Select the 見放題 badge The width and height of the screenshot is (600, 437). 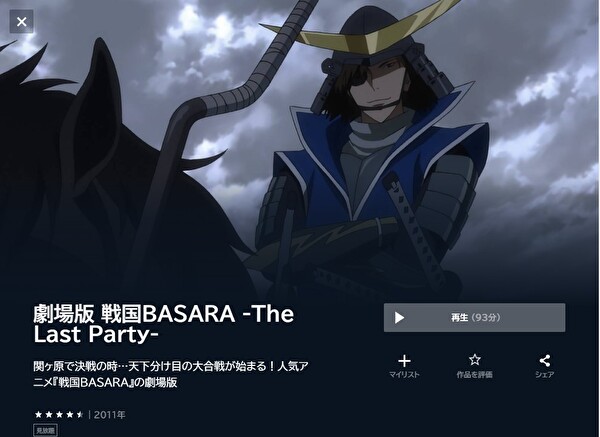click(x=46, y=430)
